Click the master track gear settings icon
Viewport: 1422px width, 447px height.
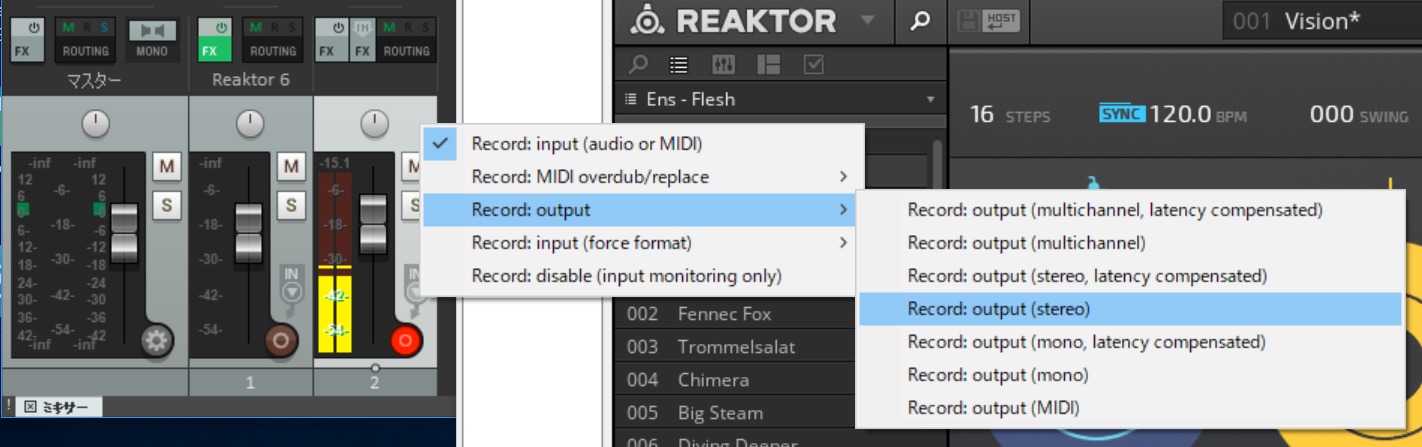[156, 341]
